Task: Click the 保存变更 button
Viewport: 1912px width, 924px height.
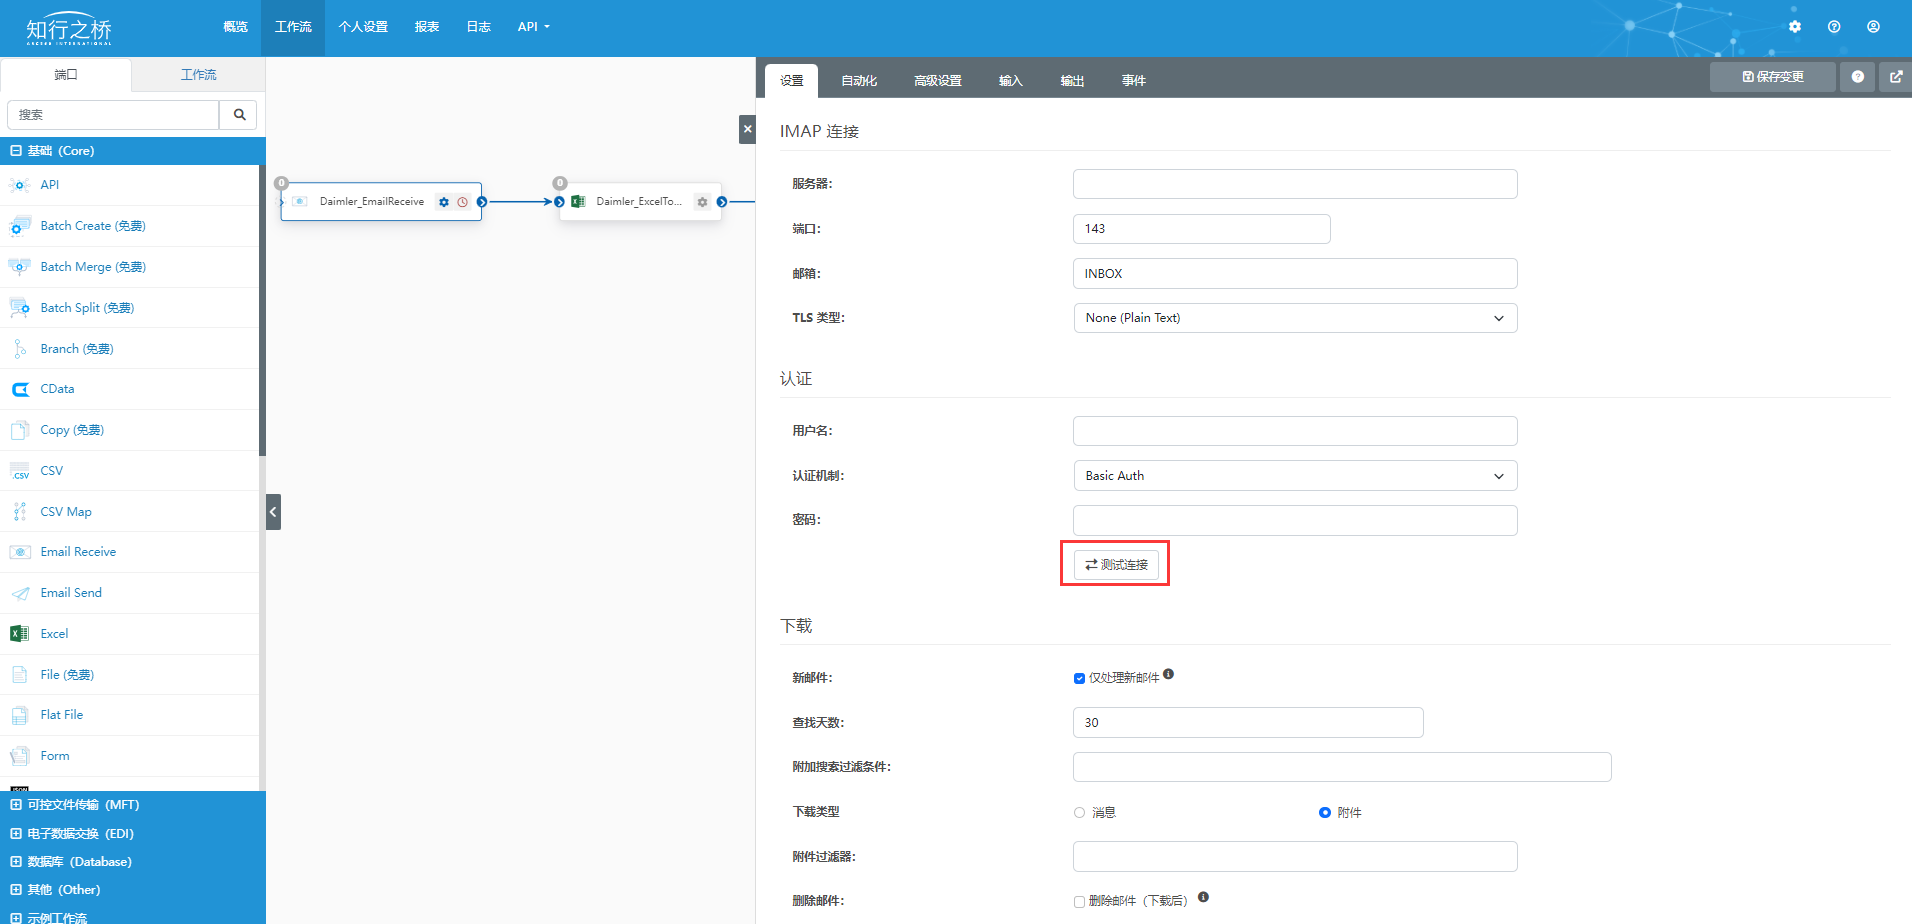Action: click(1771, 76)
